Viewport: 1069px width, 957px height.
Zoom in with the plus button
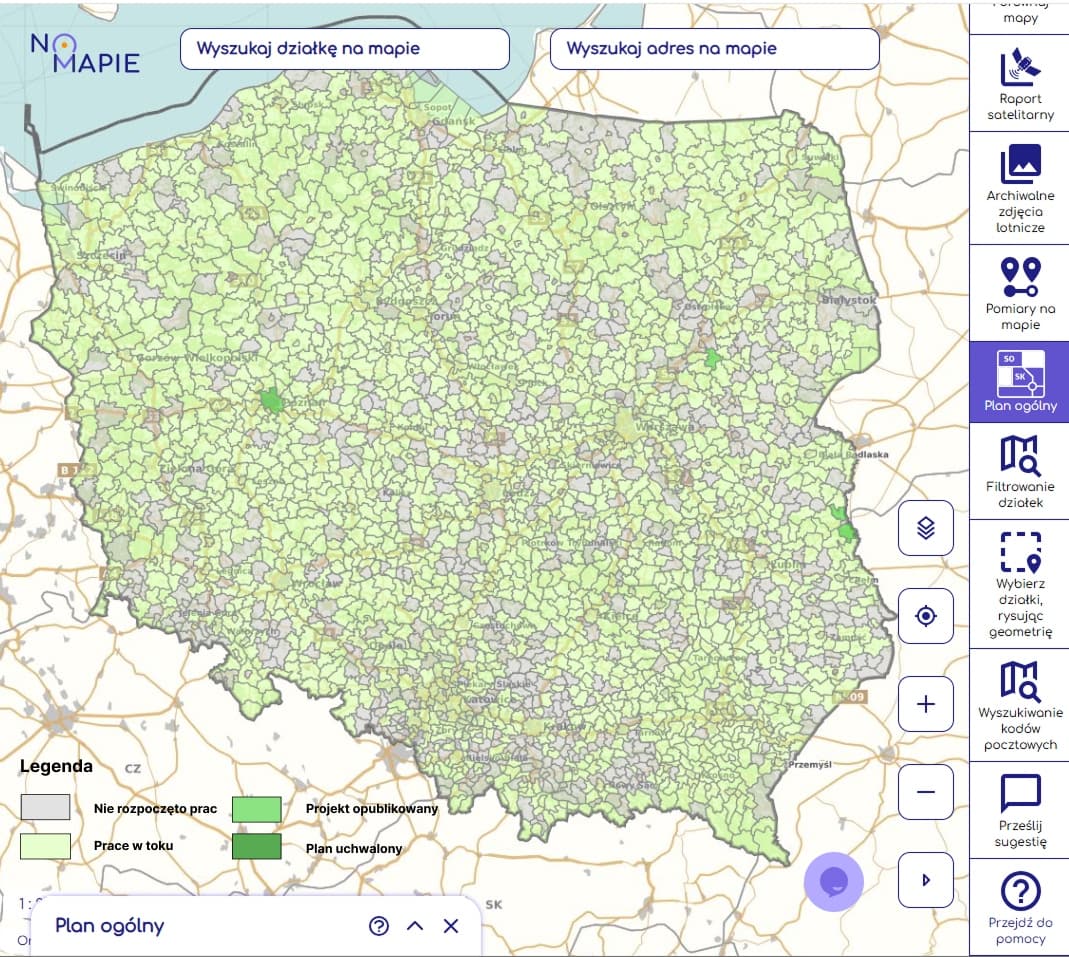click(925, 704)
